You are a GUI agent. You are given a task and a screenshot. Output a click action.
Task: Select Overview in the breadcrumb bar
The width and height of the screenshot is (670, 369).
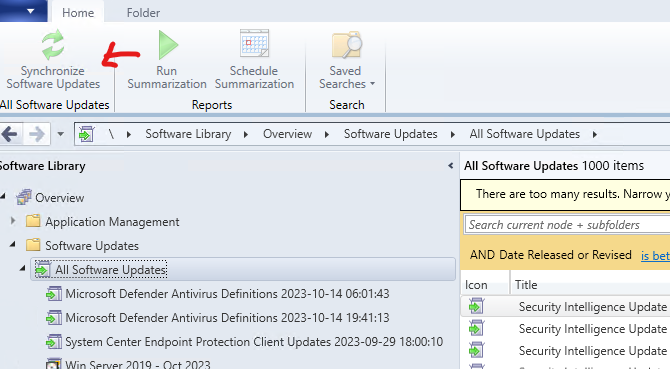pos(287,134)
